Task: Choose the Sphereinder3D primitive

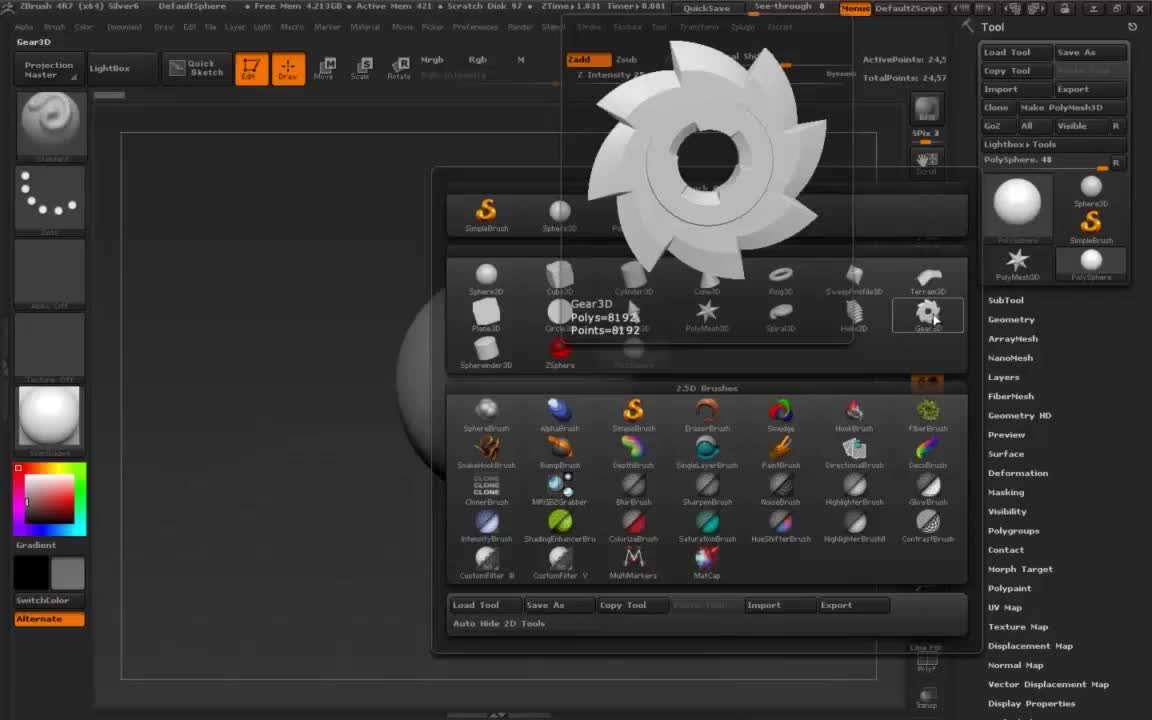Action: (486, 353)
